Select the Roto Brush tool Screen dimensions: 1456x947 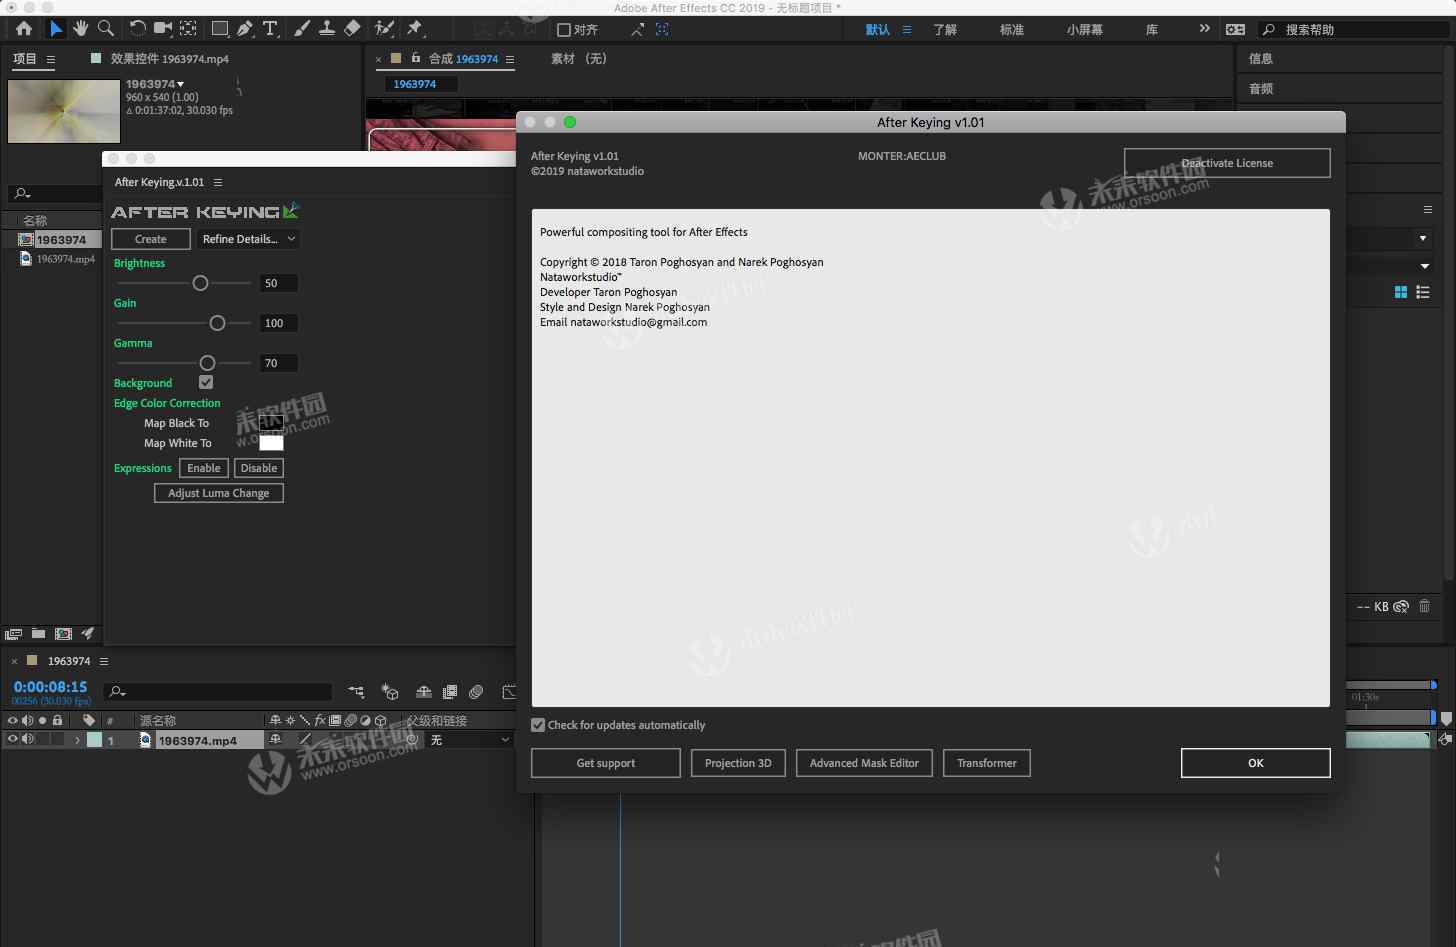384,29
